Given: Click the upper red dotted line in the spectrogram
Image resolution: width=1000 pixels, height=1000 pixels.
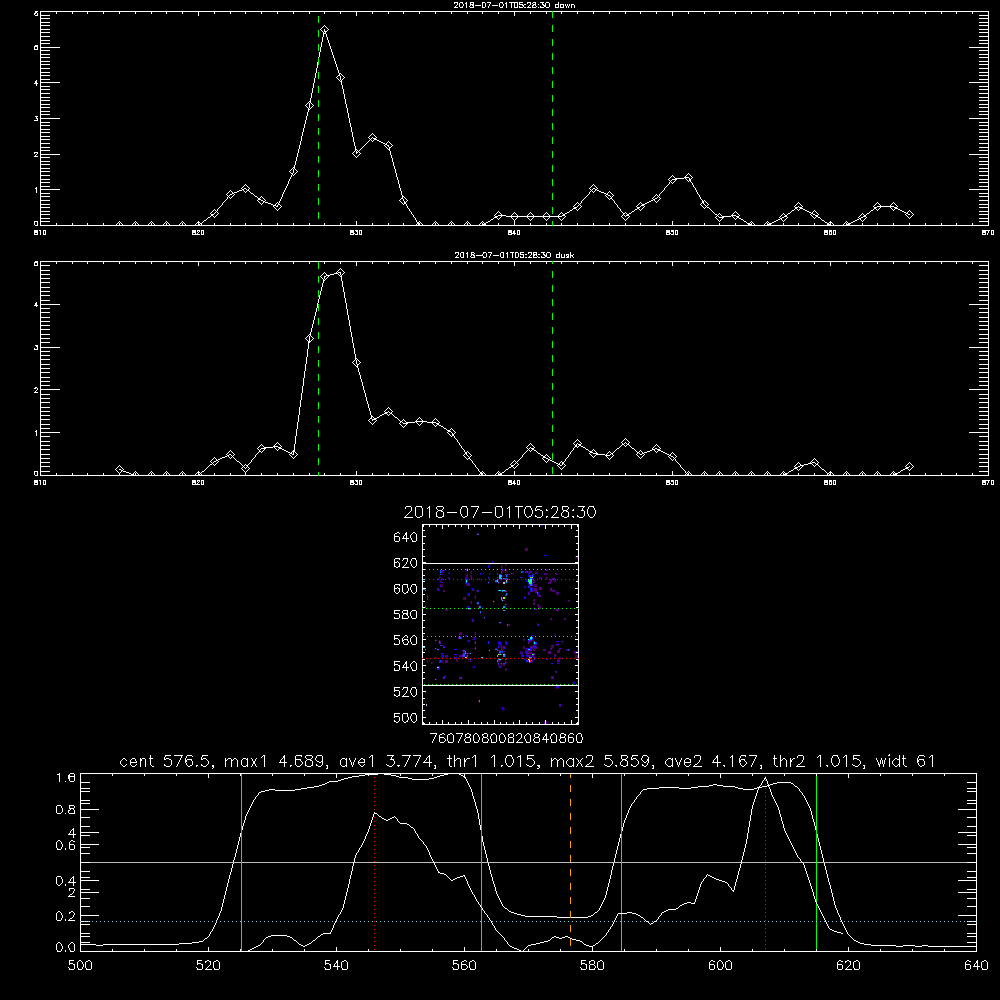Looking at the screenshot, I should (x=501, y=579).
